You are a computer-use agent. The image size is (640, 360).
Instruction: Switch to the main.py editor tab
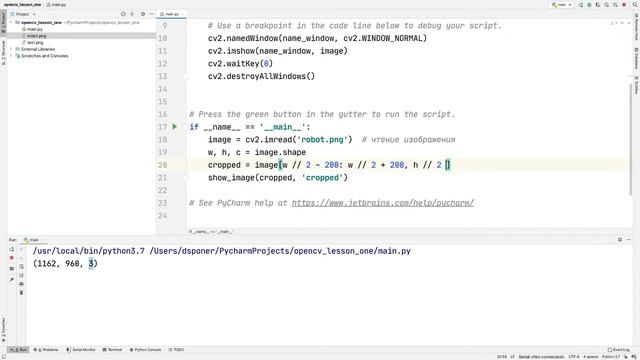[171, 14]
